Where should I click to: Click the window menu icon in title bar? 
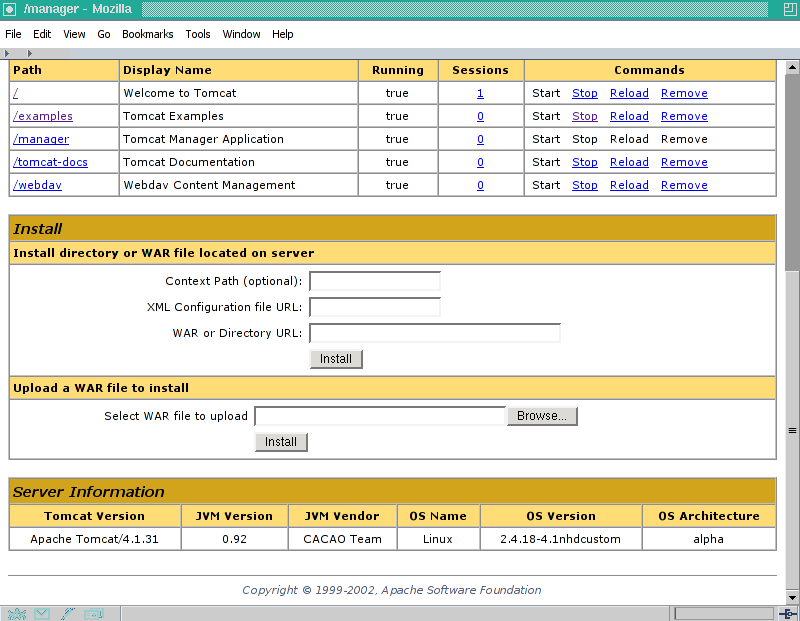9,9
